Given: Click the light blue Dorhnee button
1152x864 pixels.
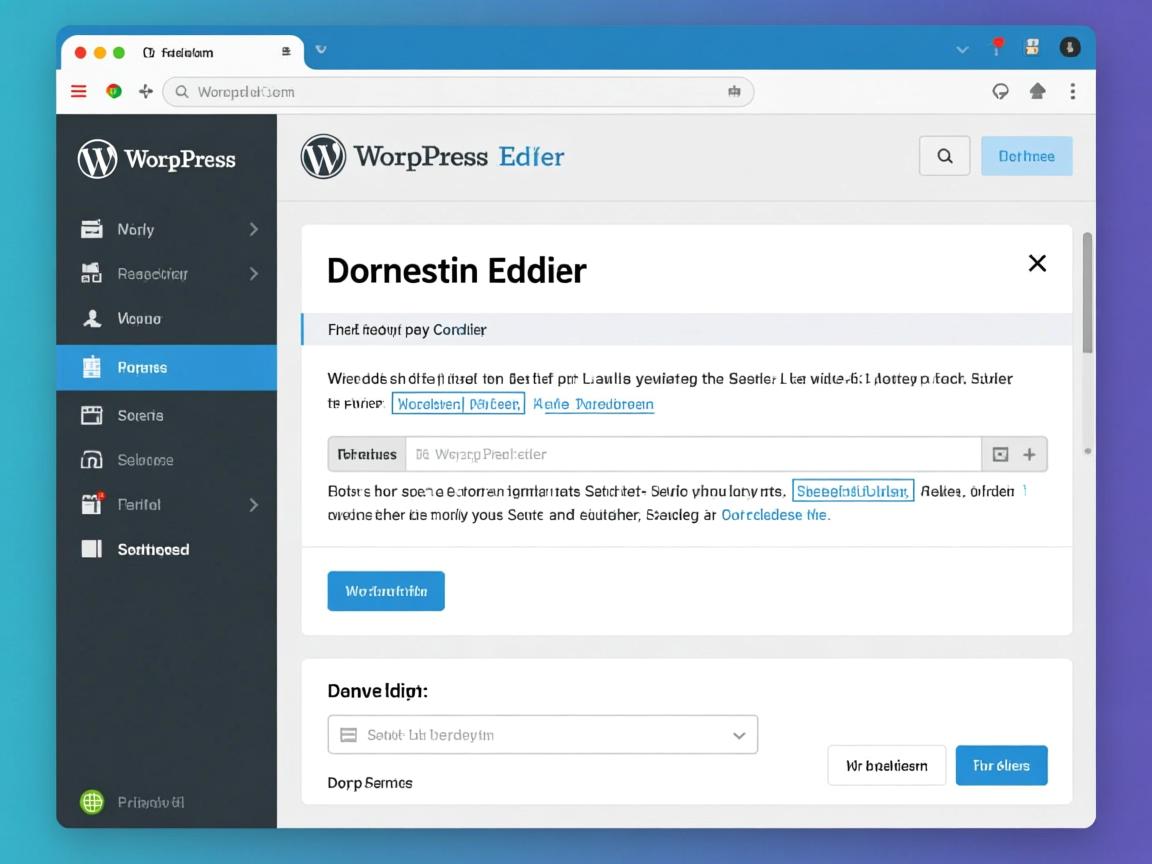Looking at the screenshot, I should tap(1026, 156).
